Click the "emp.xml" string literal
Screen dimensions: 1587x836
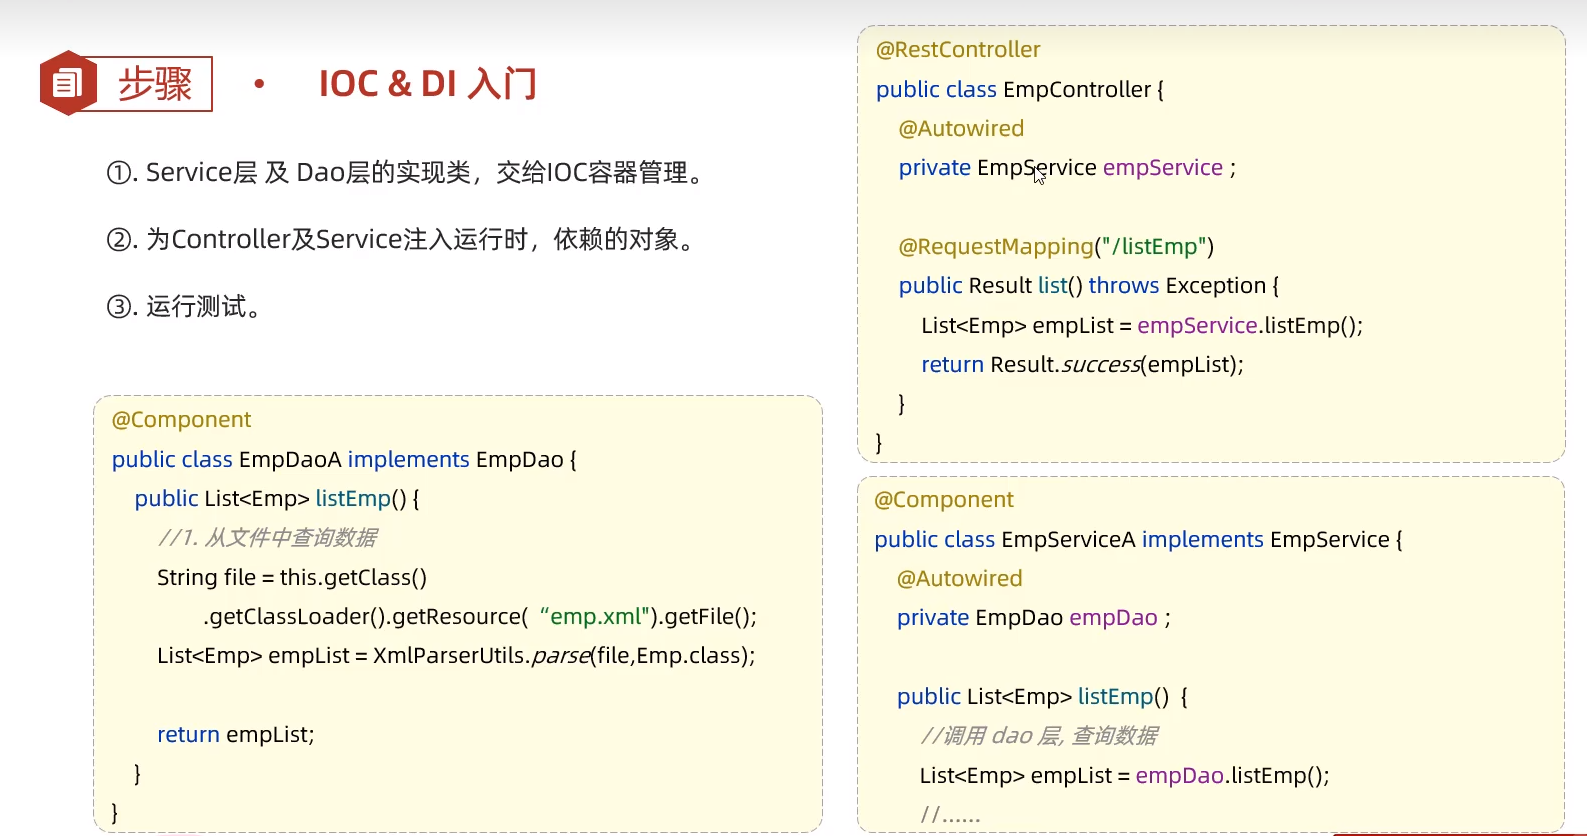point(595,617)
